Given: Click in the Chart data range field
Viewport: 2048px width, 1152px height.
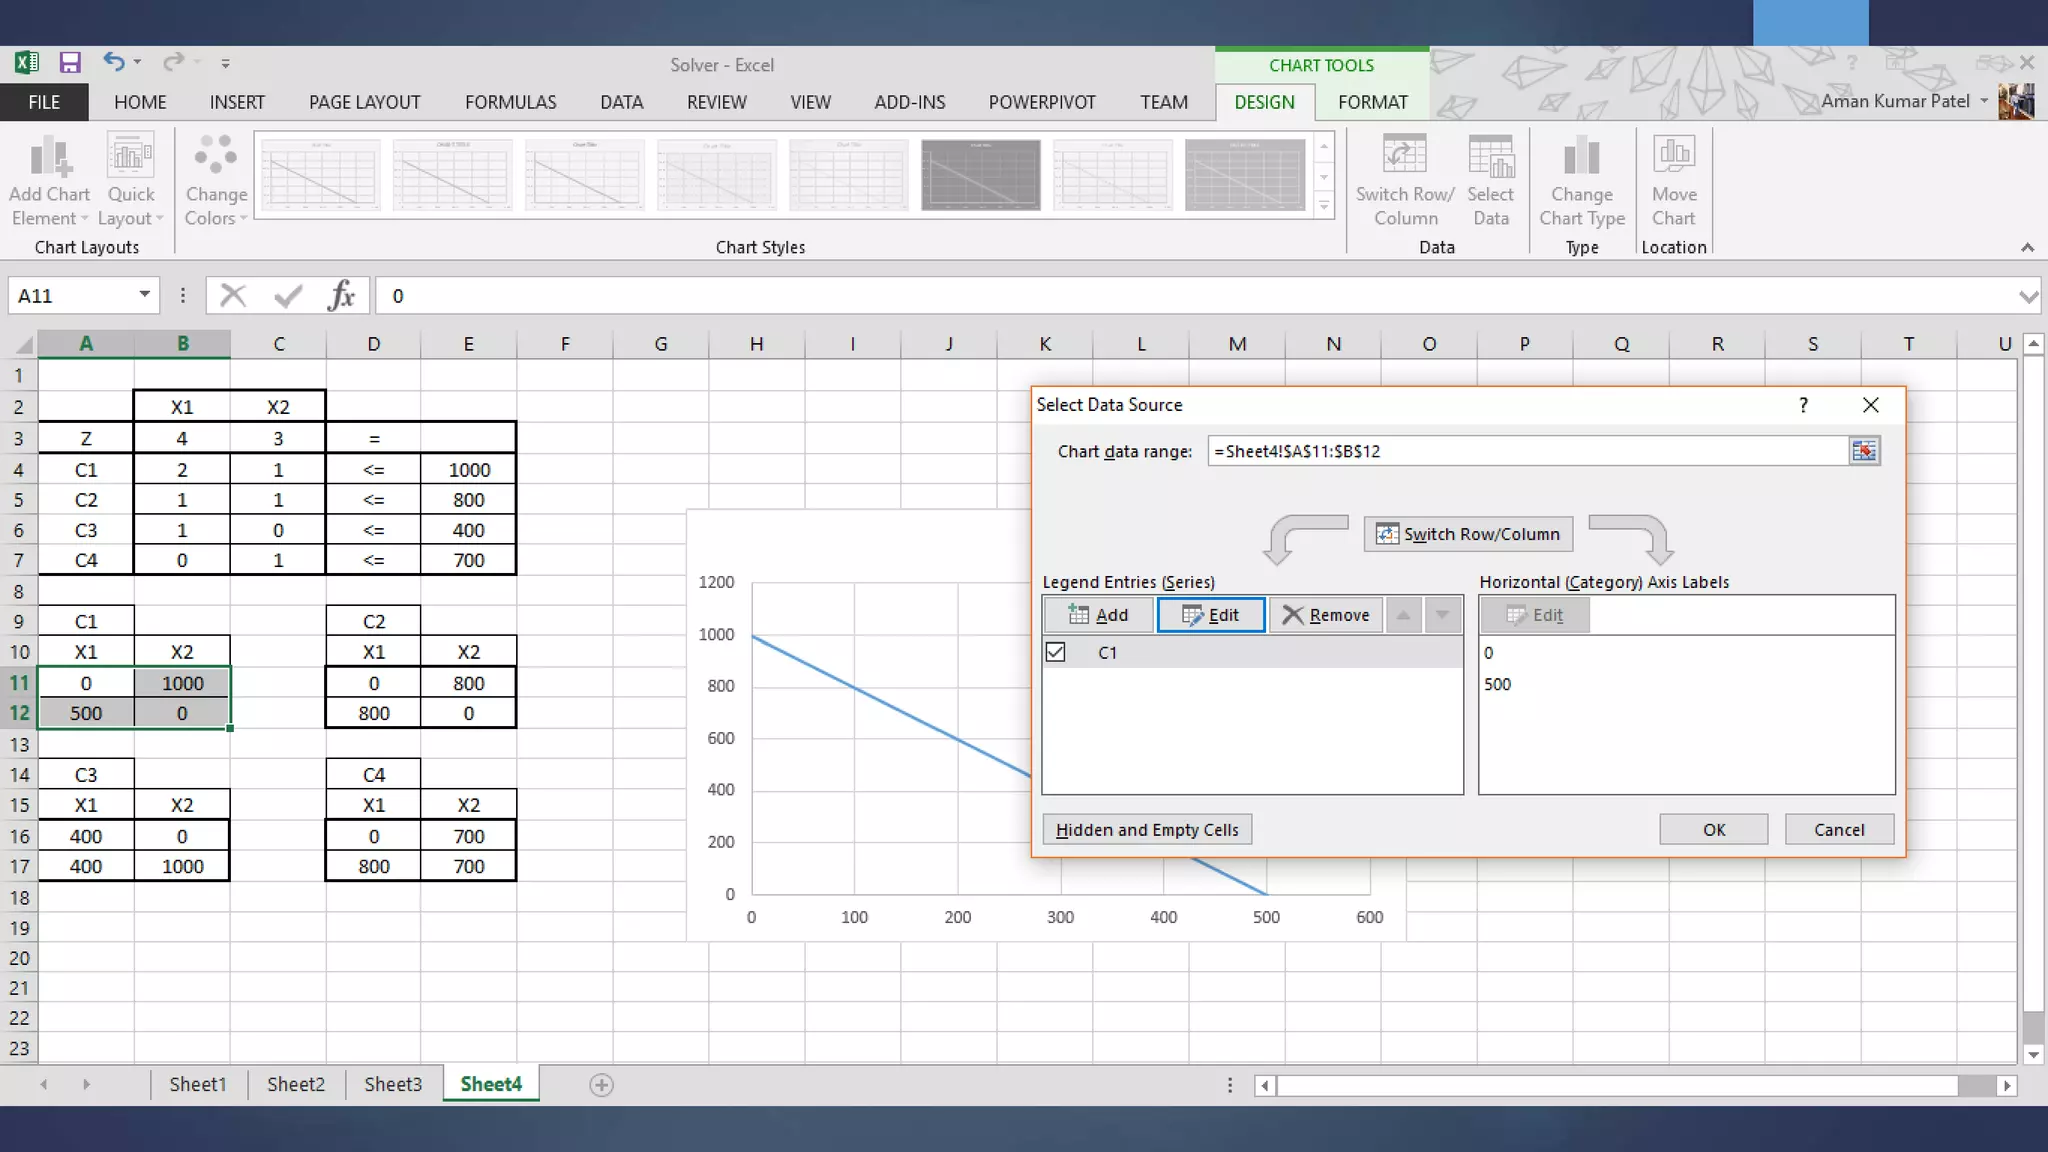Looking at the screenshot, I should [x=1525, y=451].
